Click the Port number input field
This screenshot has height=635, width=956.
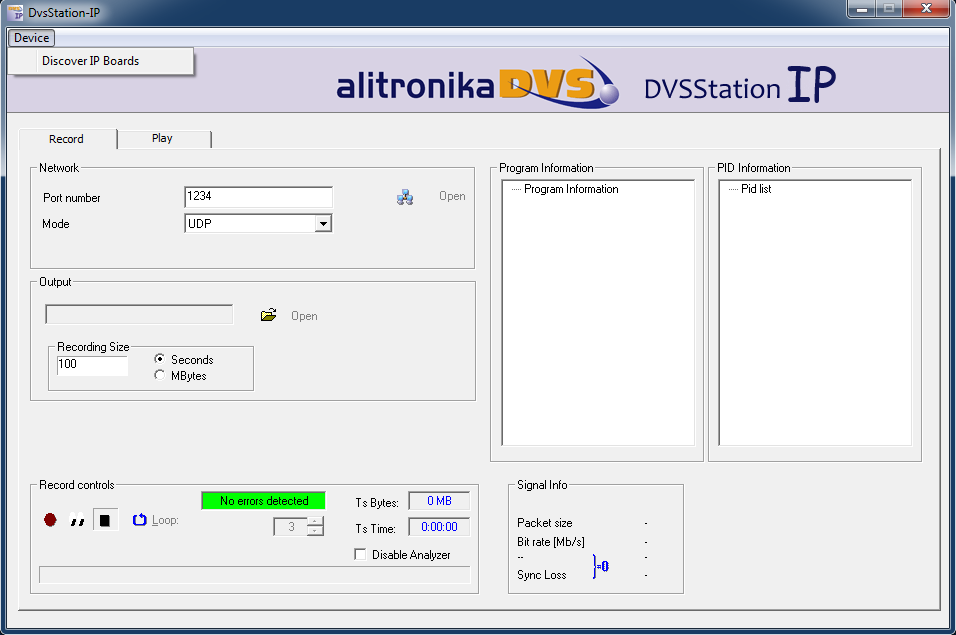pos(258,197)
